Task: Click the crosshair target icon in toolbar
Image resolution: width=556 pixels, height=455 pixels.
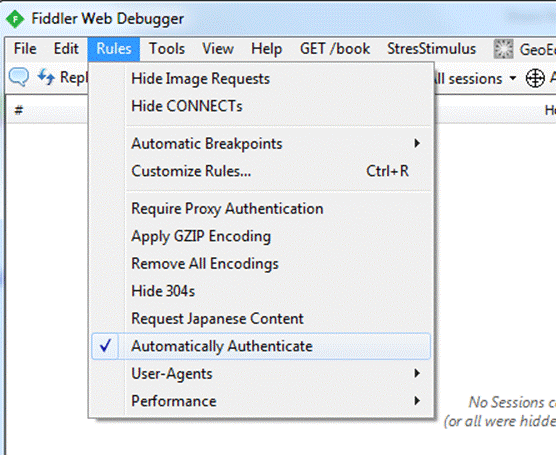Action: (x=535, y=78)
